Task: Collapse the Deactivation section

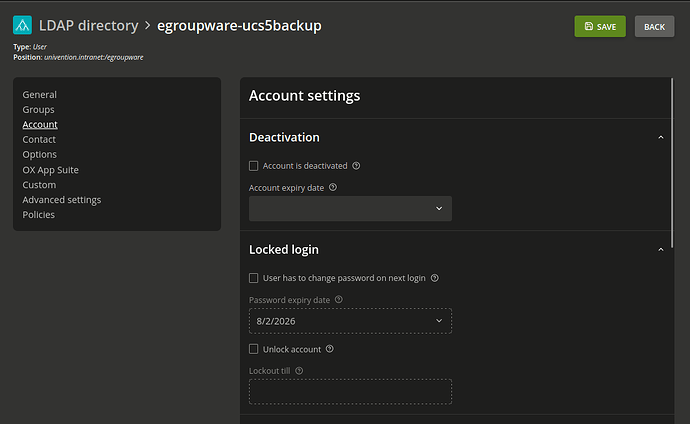Action: pyautogui.click(x=660, y=137)
